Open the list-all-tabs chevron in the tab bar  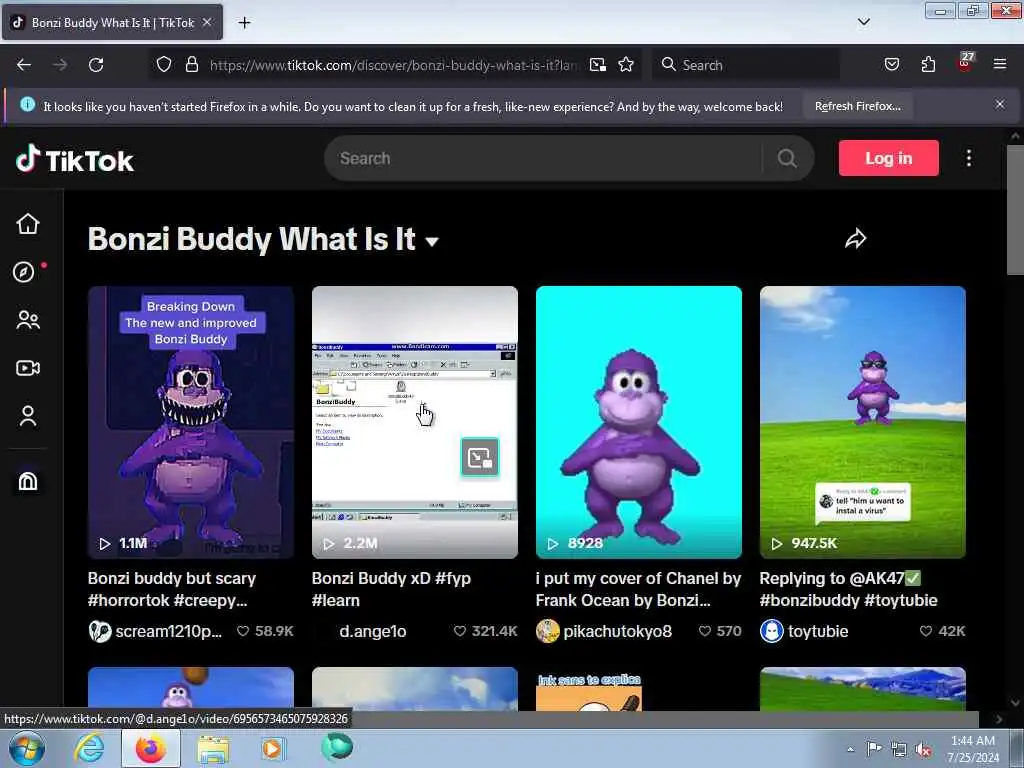(x=863, y=22)
